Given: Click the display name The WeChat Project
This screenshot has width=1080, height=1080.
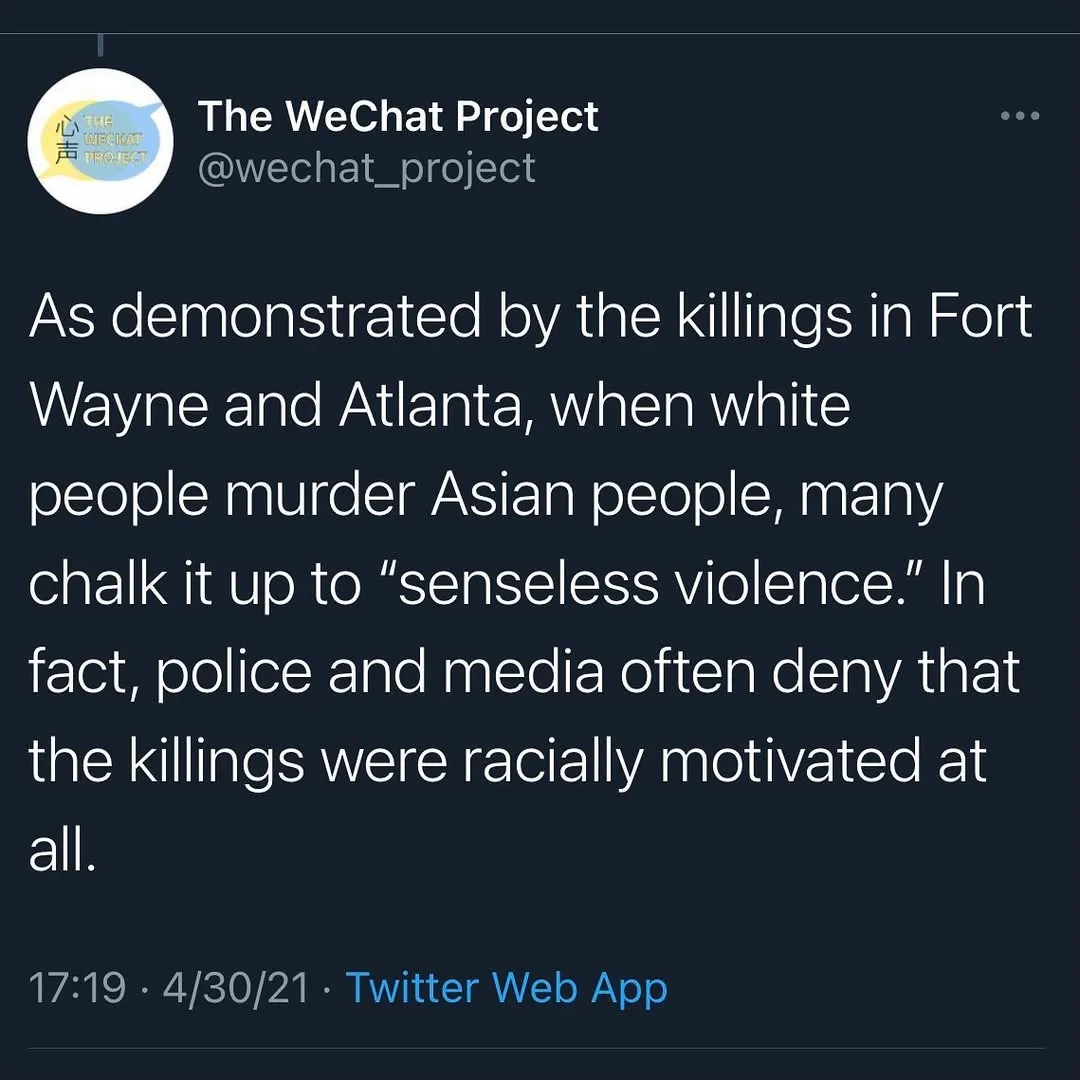Looking at the screenshot, I should coord(398,116).
